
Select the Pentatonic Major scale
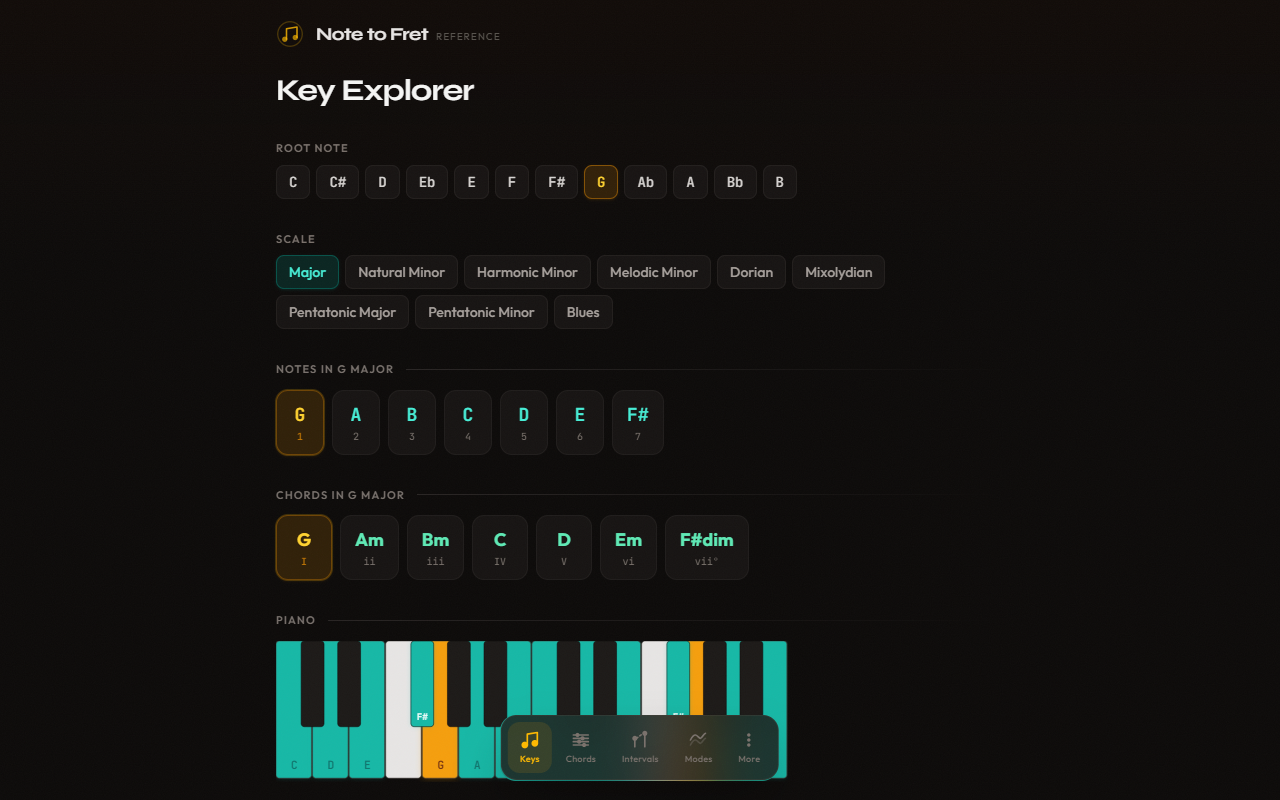[342, 312]
